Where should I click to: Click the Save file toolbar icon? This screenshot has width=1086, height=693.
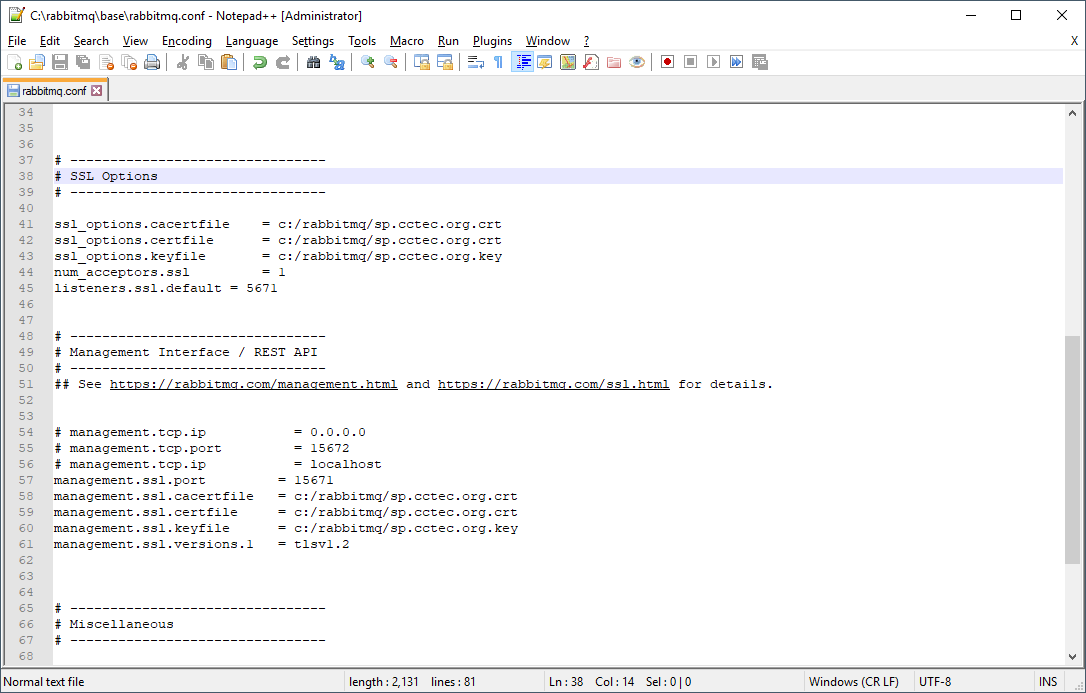point(60,62)
